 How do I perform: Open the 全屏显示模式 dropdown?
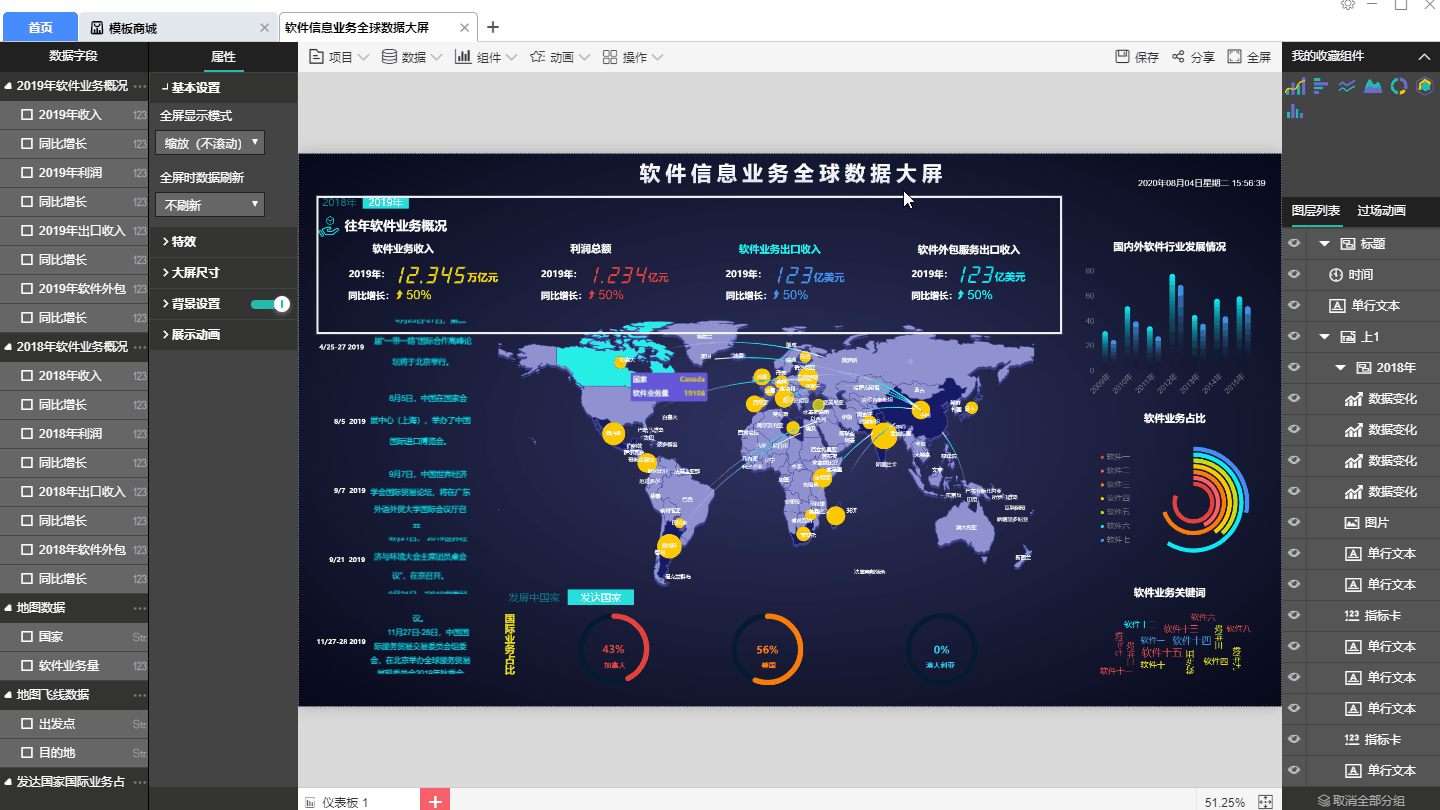[x=210, y=143]
